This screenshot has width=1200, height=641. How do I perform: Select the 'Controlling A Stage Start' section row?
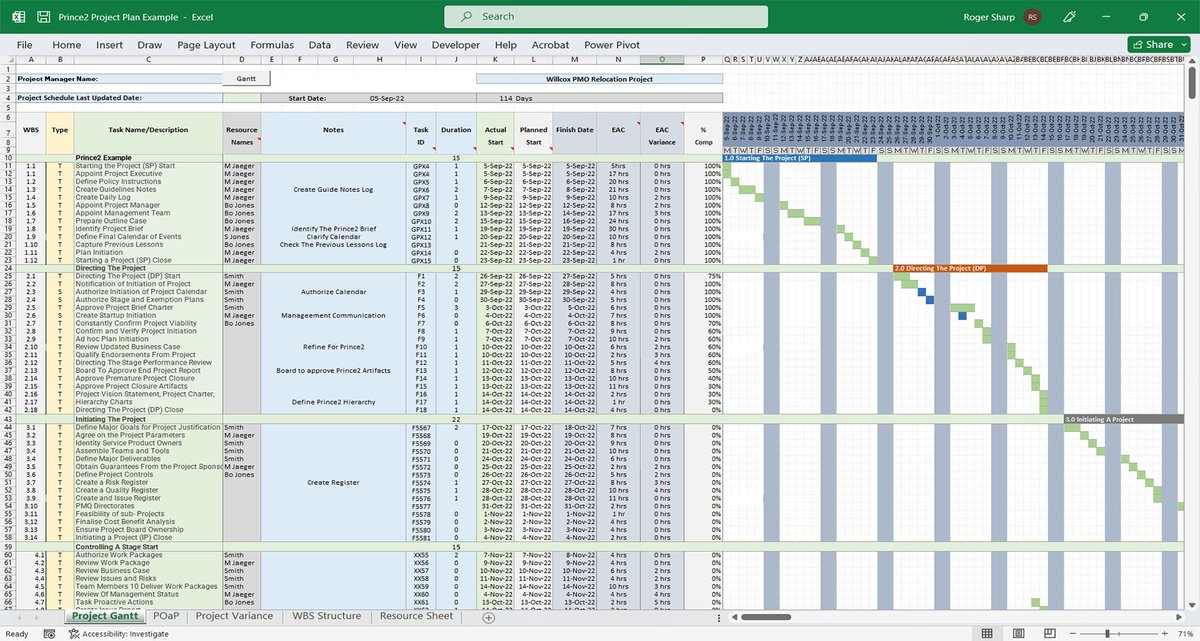[368, 546]
